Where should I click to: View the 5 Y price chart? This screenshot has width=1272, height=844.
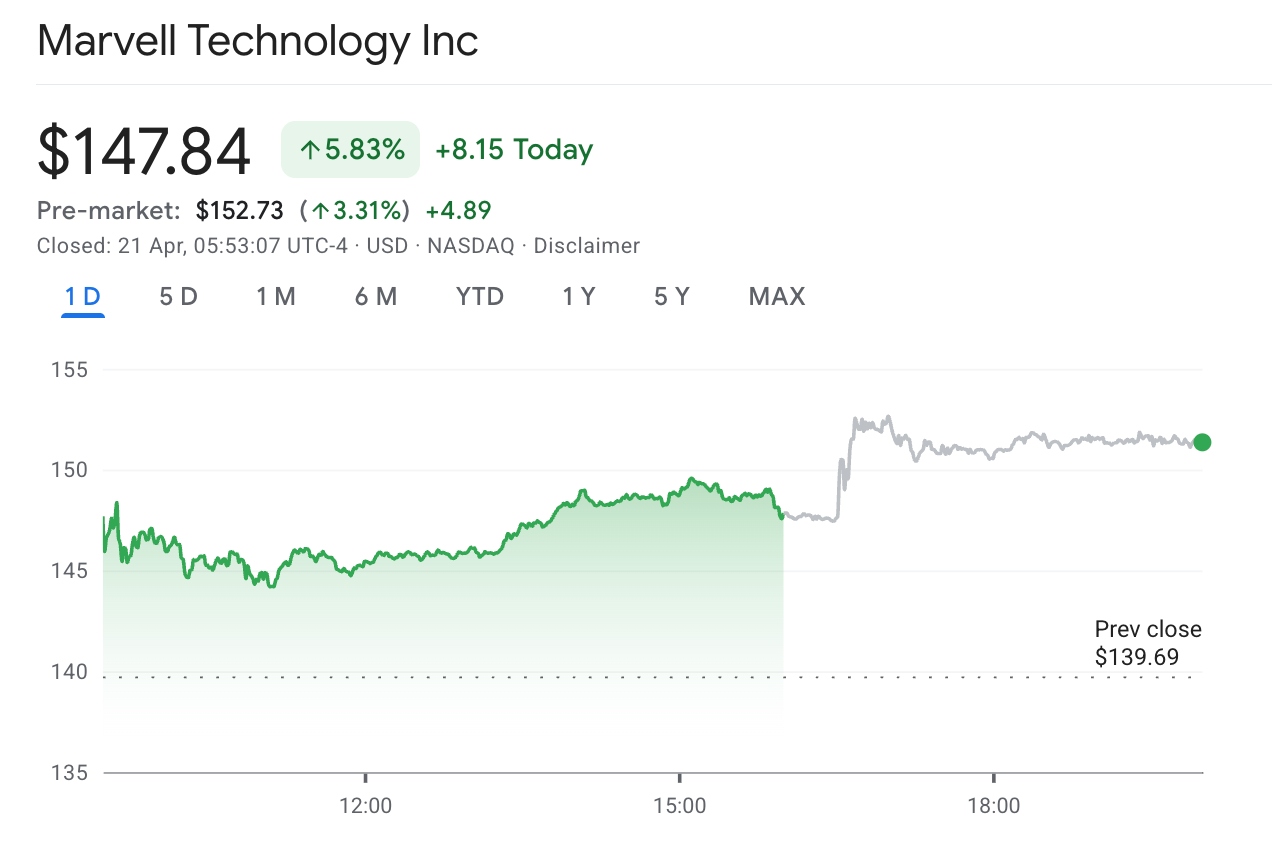(672, 297)
